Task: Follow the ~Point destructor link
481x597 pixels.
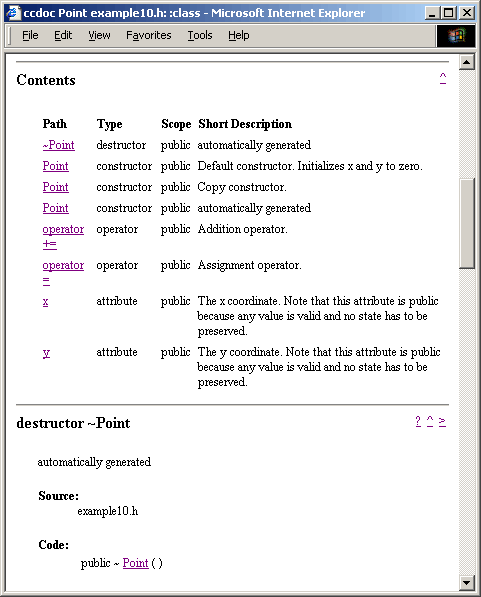Action: [x=59, y=145]
